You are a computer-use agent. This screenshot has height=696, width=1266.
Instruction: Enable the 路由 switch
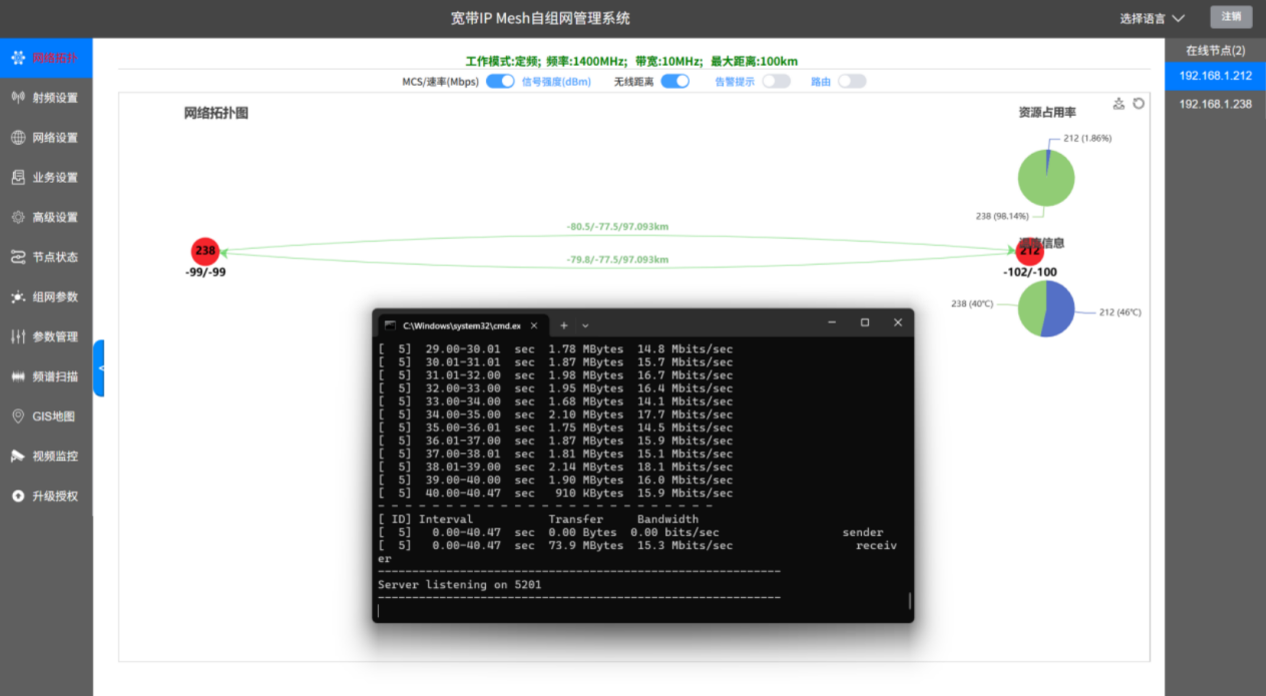click(x=852, y=81)
